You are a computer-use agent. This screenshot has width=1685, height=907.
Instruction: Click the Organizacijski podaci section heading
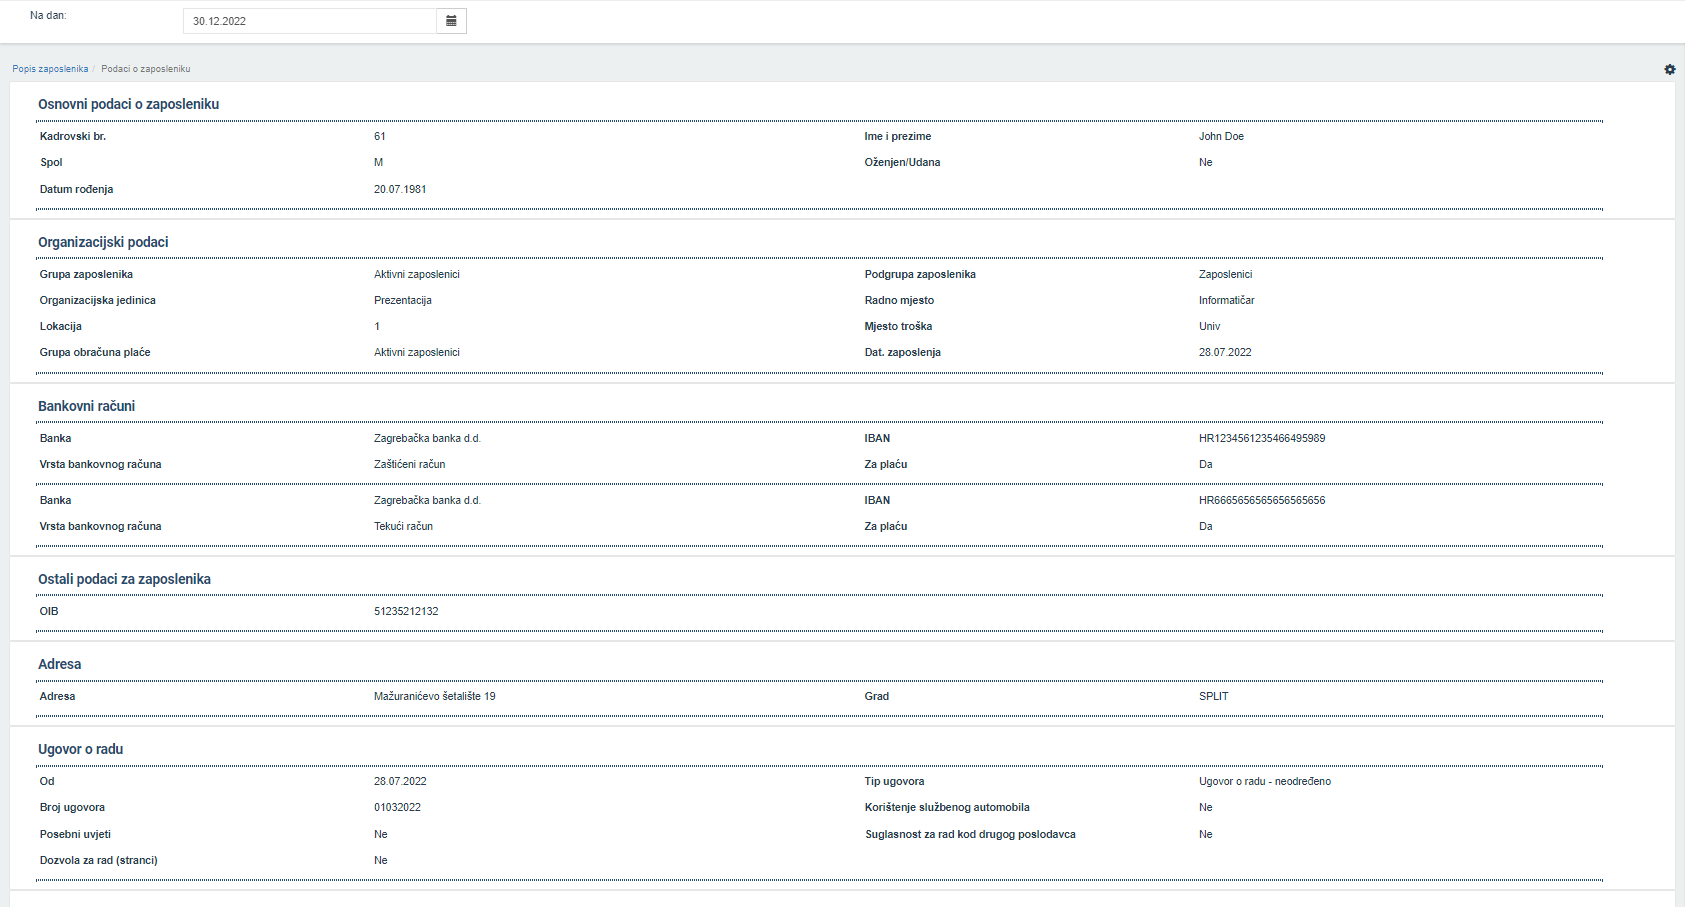click(x=103, y=242)
